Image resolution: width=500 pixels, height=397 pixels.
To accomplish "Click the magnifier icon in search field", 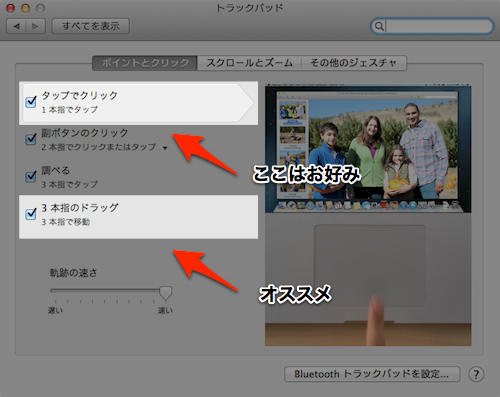I will click(x=379, y=26).
